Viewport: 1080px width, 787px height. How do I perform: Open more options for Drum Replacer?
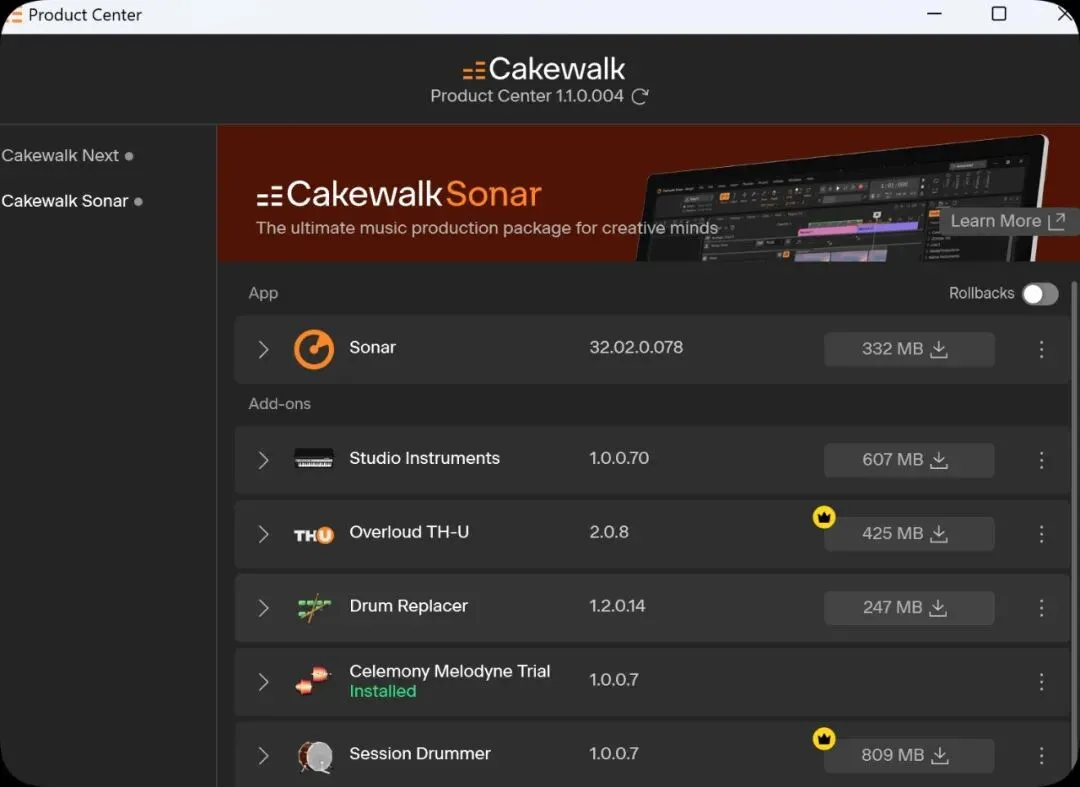1041,607
